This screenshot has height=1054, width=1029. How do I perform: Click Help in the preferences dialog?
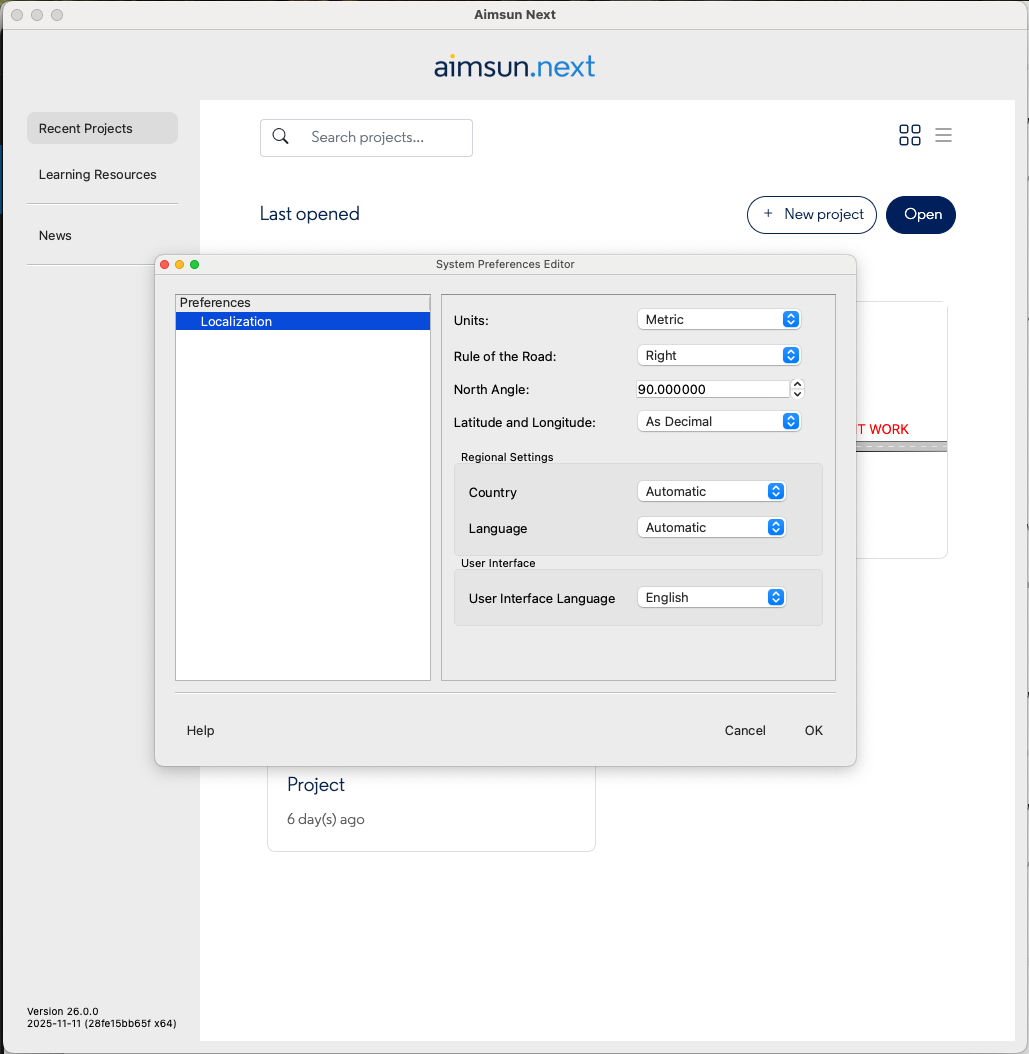[x=200, y=731]
